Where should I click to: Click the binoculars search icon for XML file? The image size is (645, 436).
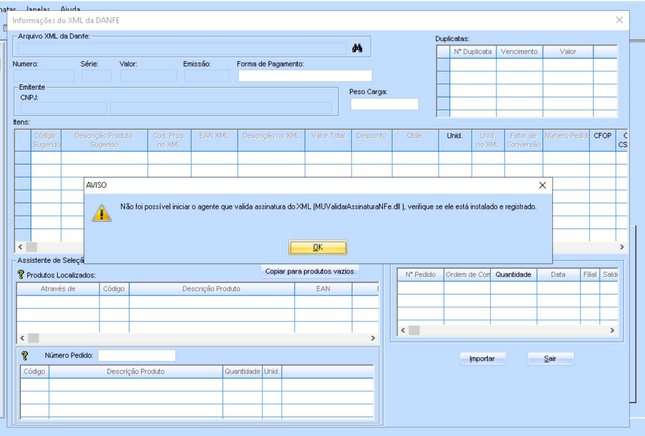(x=357, y=48)
